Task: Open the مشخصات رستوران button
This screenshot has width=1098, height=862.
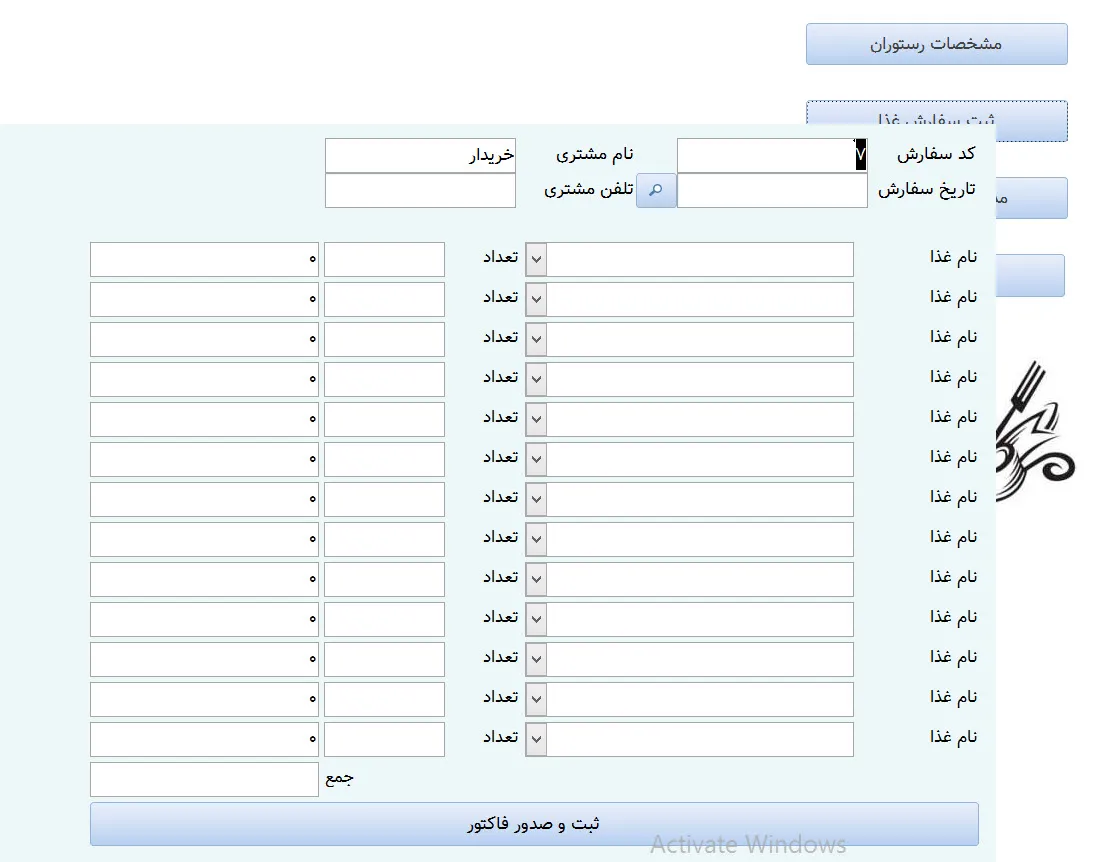Action: coord(936,44)
